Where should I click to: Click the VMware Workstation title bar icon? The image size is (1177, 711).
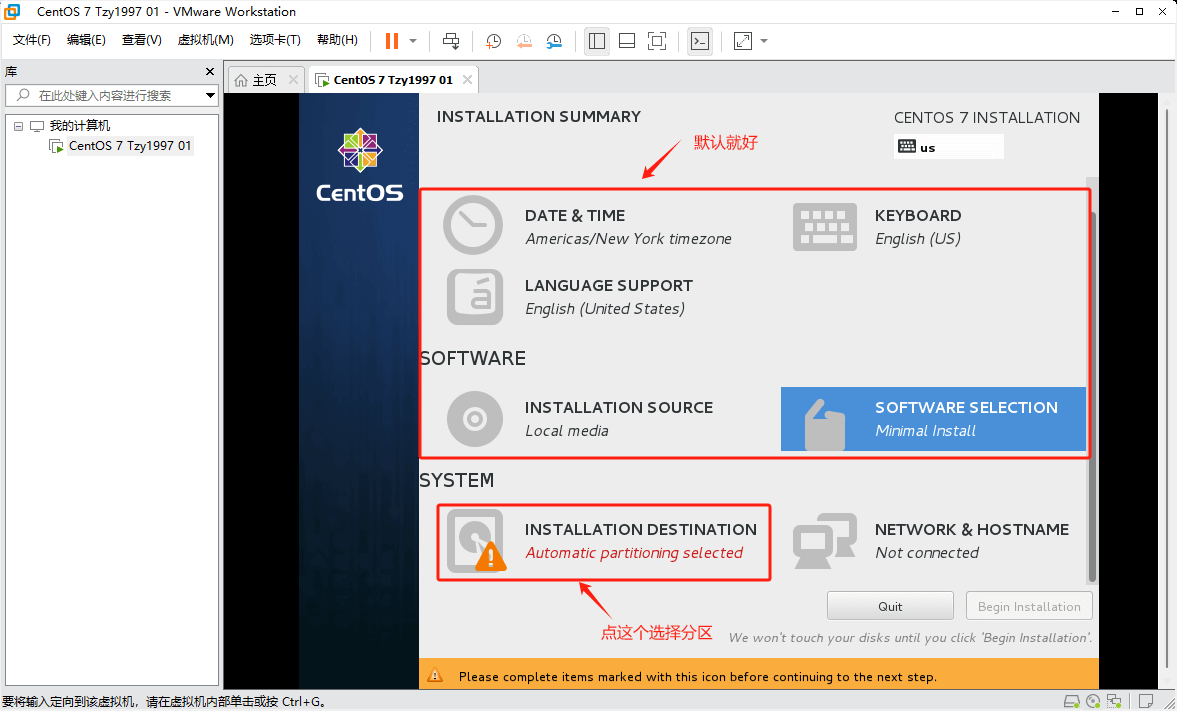tap(12, 11)
